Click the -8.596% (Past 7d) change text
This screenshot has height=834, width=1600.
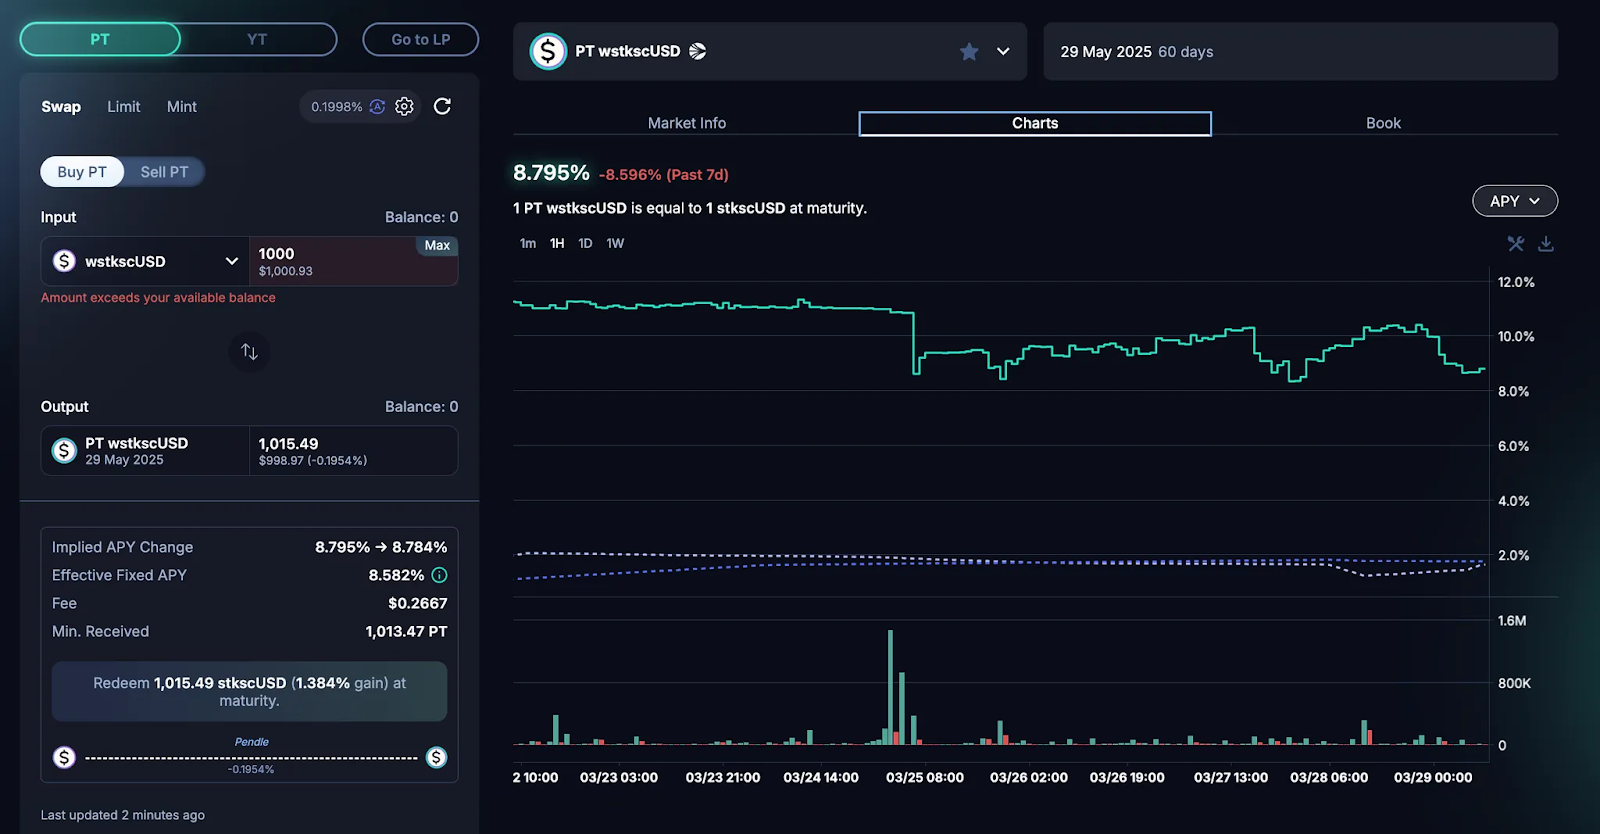pyautogui.click(x=664, y=175)
